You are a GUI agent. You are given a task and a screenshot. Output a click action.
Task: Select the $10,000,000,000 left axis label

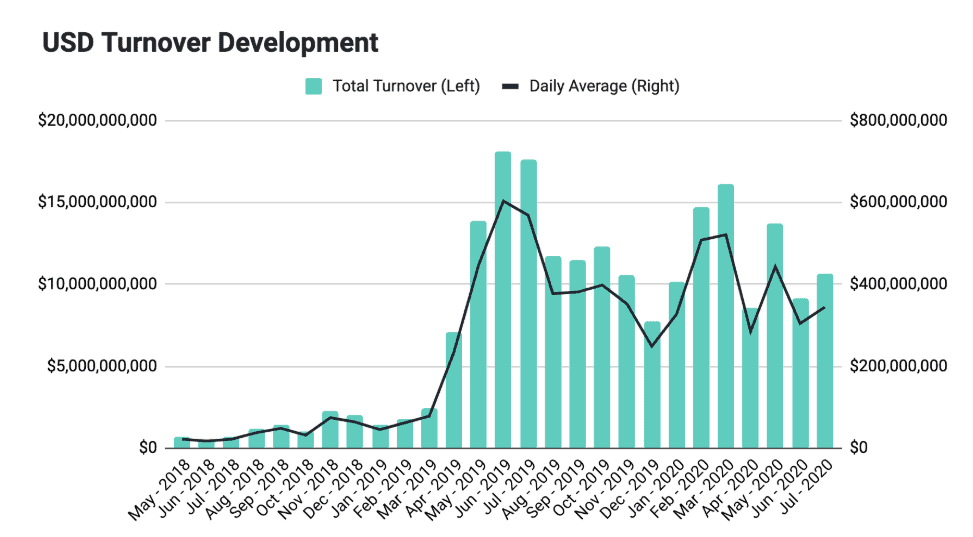pyautogui.click(x=97, y=284)
